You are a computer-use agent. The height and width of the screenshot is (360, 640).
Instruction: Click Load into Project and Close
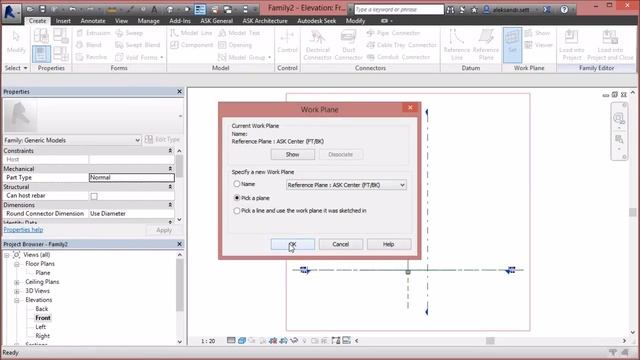point(610,46)
